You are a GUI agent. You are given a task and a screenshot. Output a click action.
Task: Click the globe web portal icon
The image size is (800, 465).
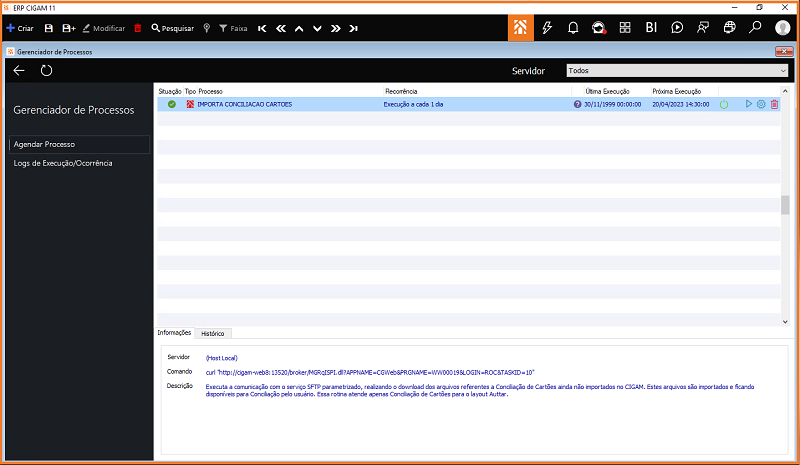tap(730, 28)
